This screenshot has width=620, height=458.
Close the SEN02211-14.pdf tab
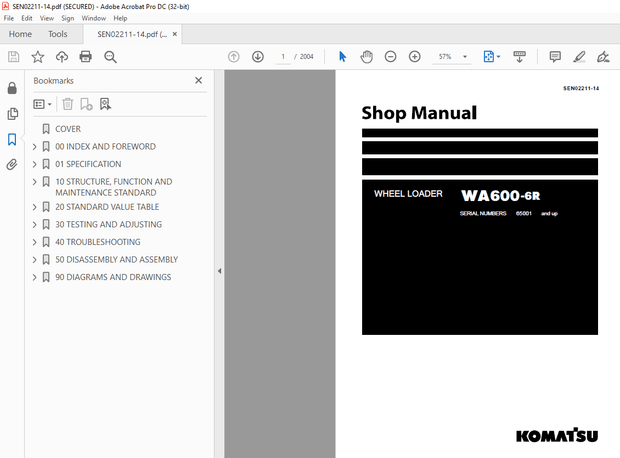point(174,34)
